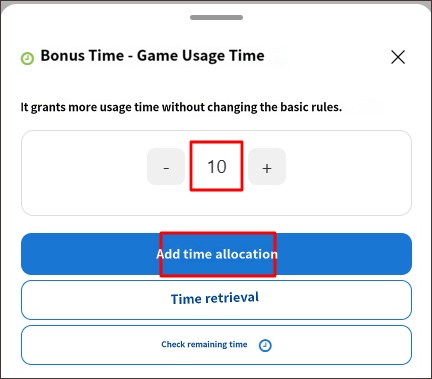View remaining time using the bottom outlined button
The width and height of the screenshot is (432, 379).
point(216,345)
